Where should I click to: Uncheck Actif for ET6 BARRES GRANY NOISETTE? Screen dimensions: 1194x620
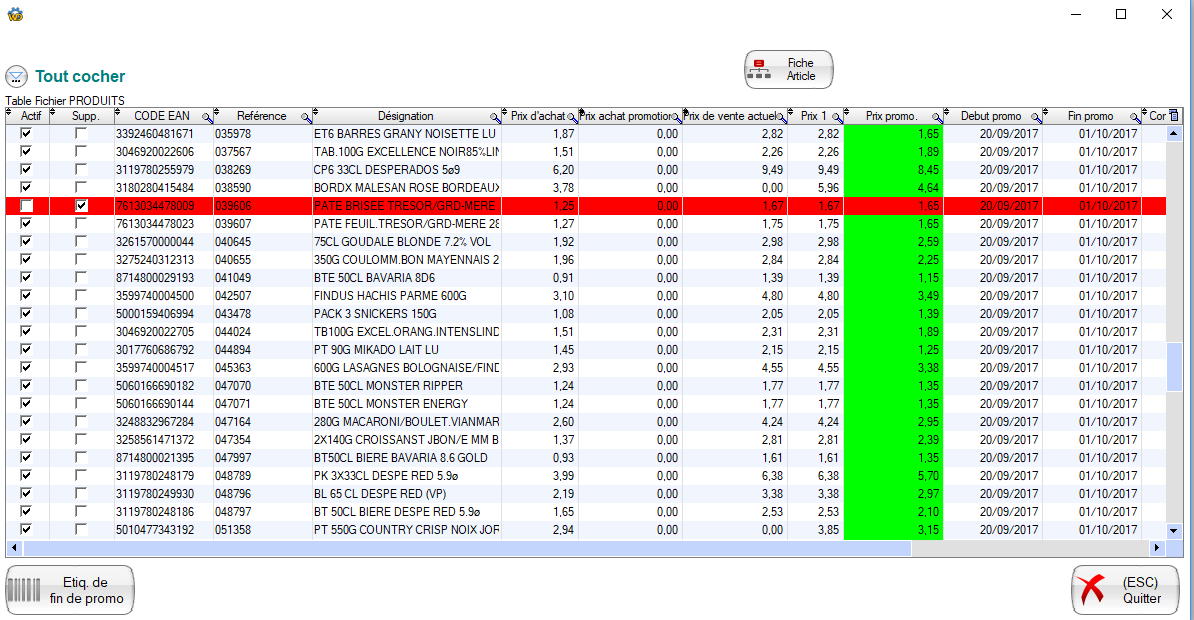click(26, 134)
